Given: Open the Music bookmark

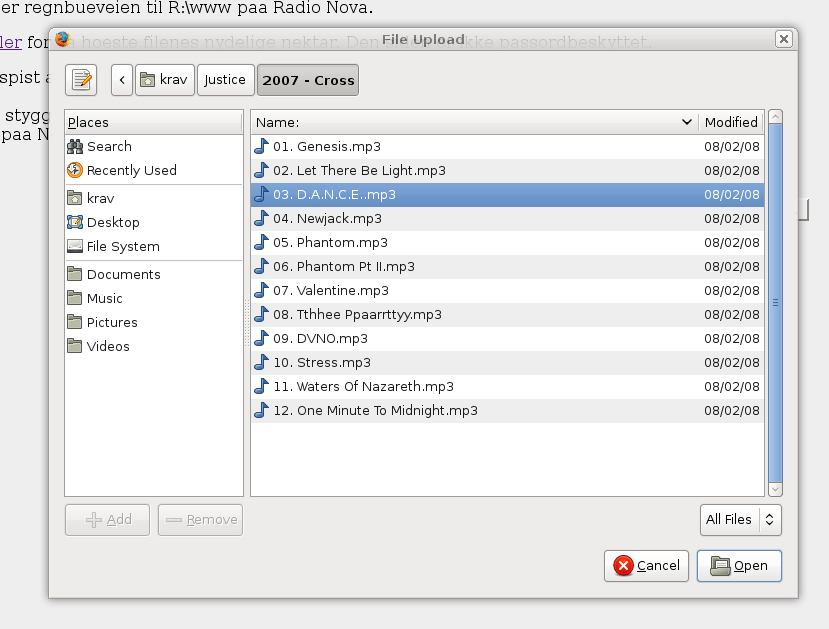Looking at the screenshot, I should point(154,298).
